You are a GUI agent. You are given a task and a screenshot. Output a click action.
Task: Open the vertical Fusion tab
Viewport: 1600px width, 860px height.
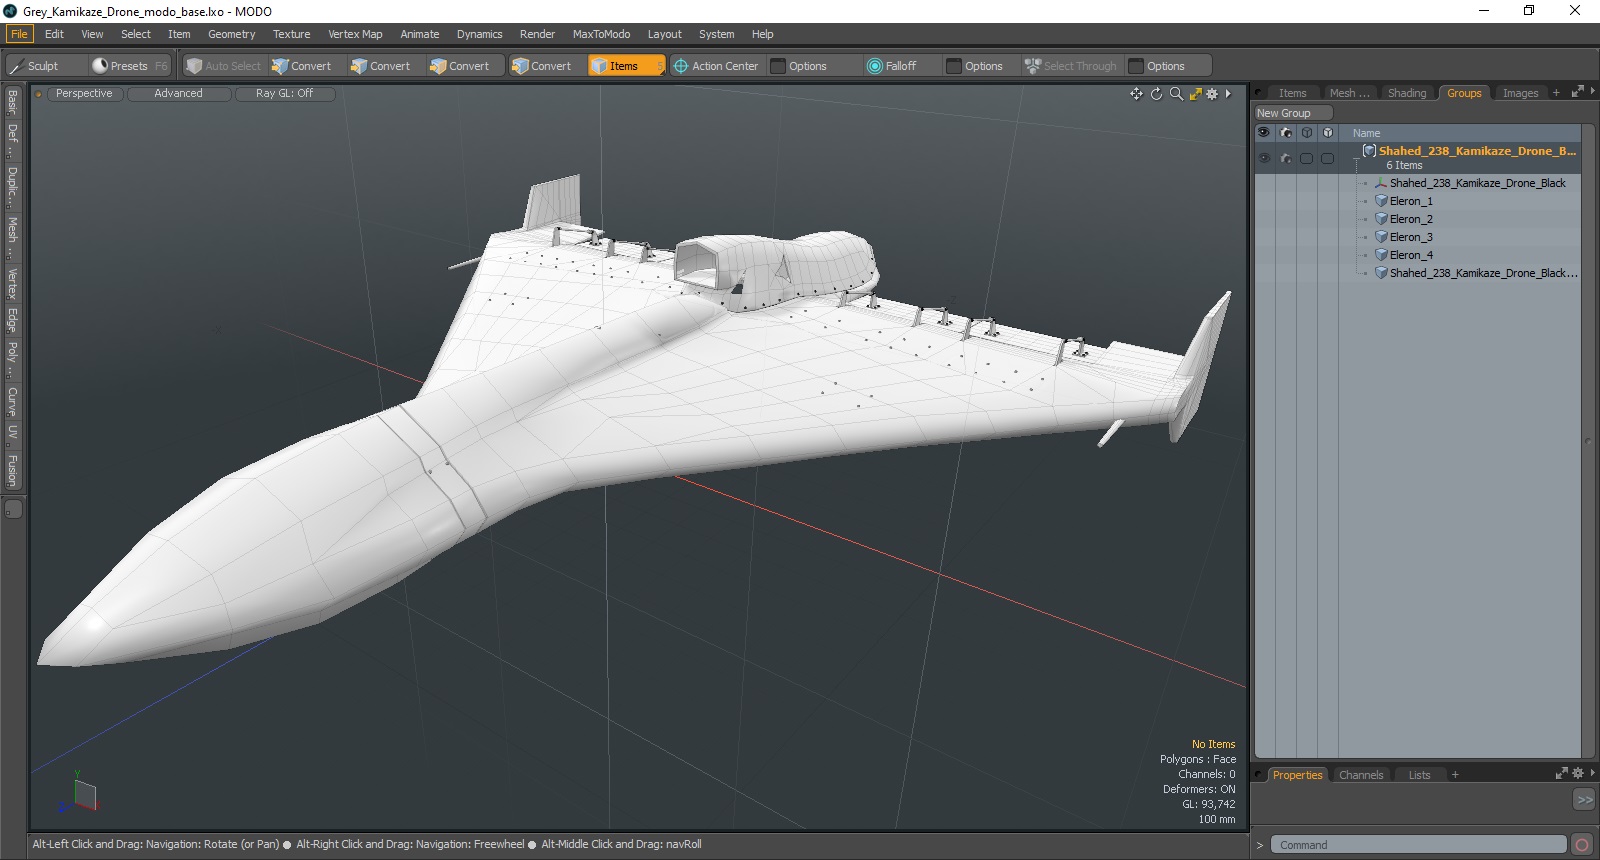coord(12,469)
